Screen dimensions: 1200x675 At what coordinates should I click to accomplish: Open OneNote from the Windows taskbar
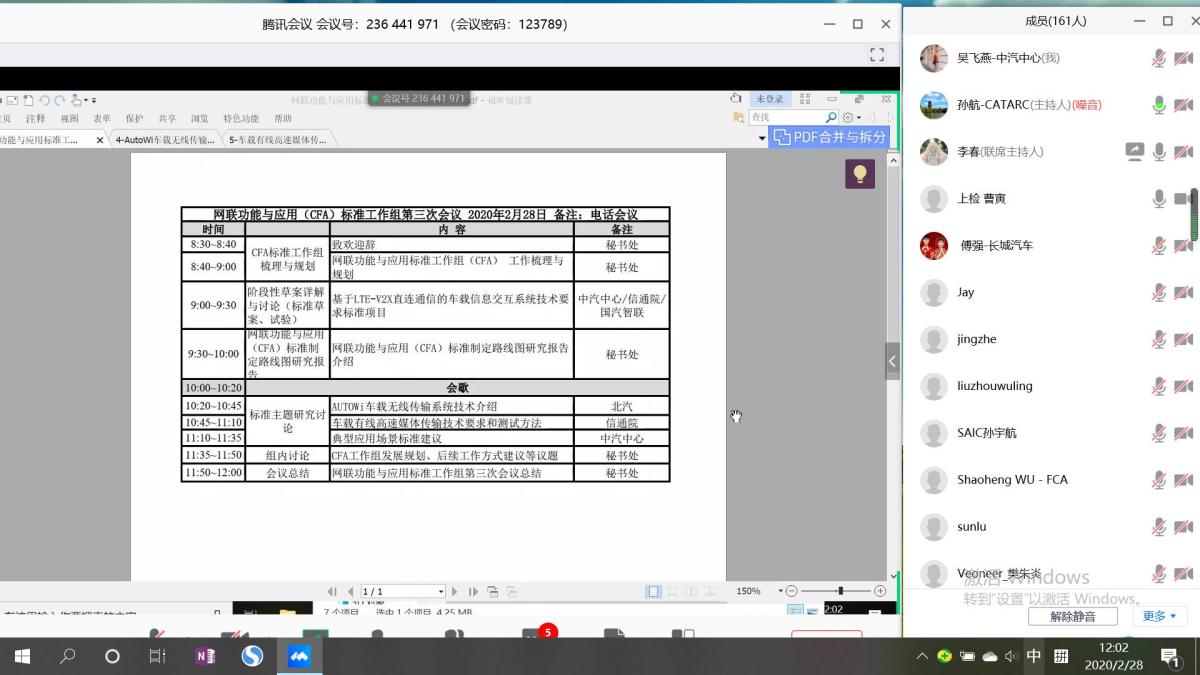tap(205, 656)
